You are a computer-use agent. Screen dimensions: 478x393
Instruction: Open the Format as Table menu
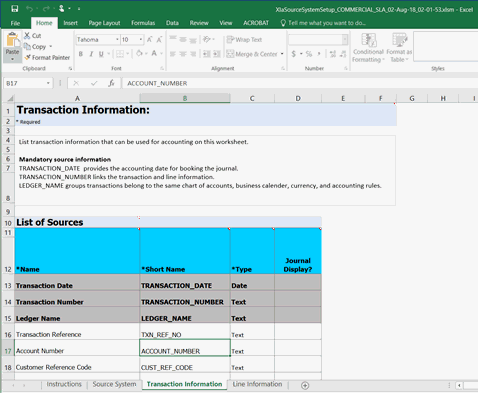[x=399, y=48]
